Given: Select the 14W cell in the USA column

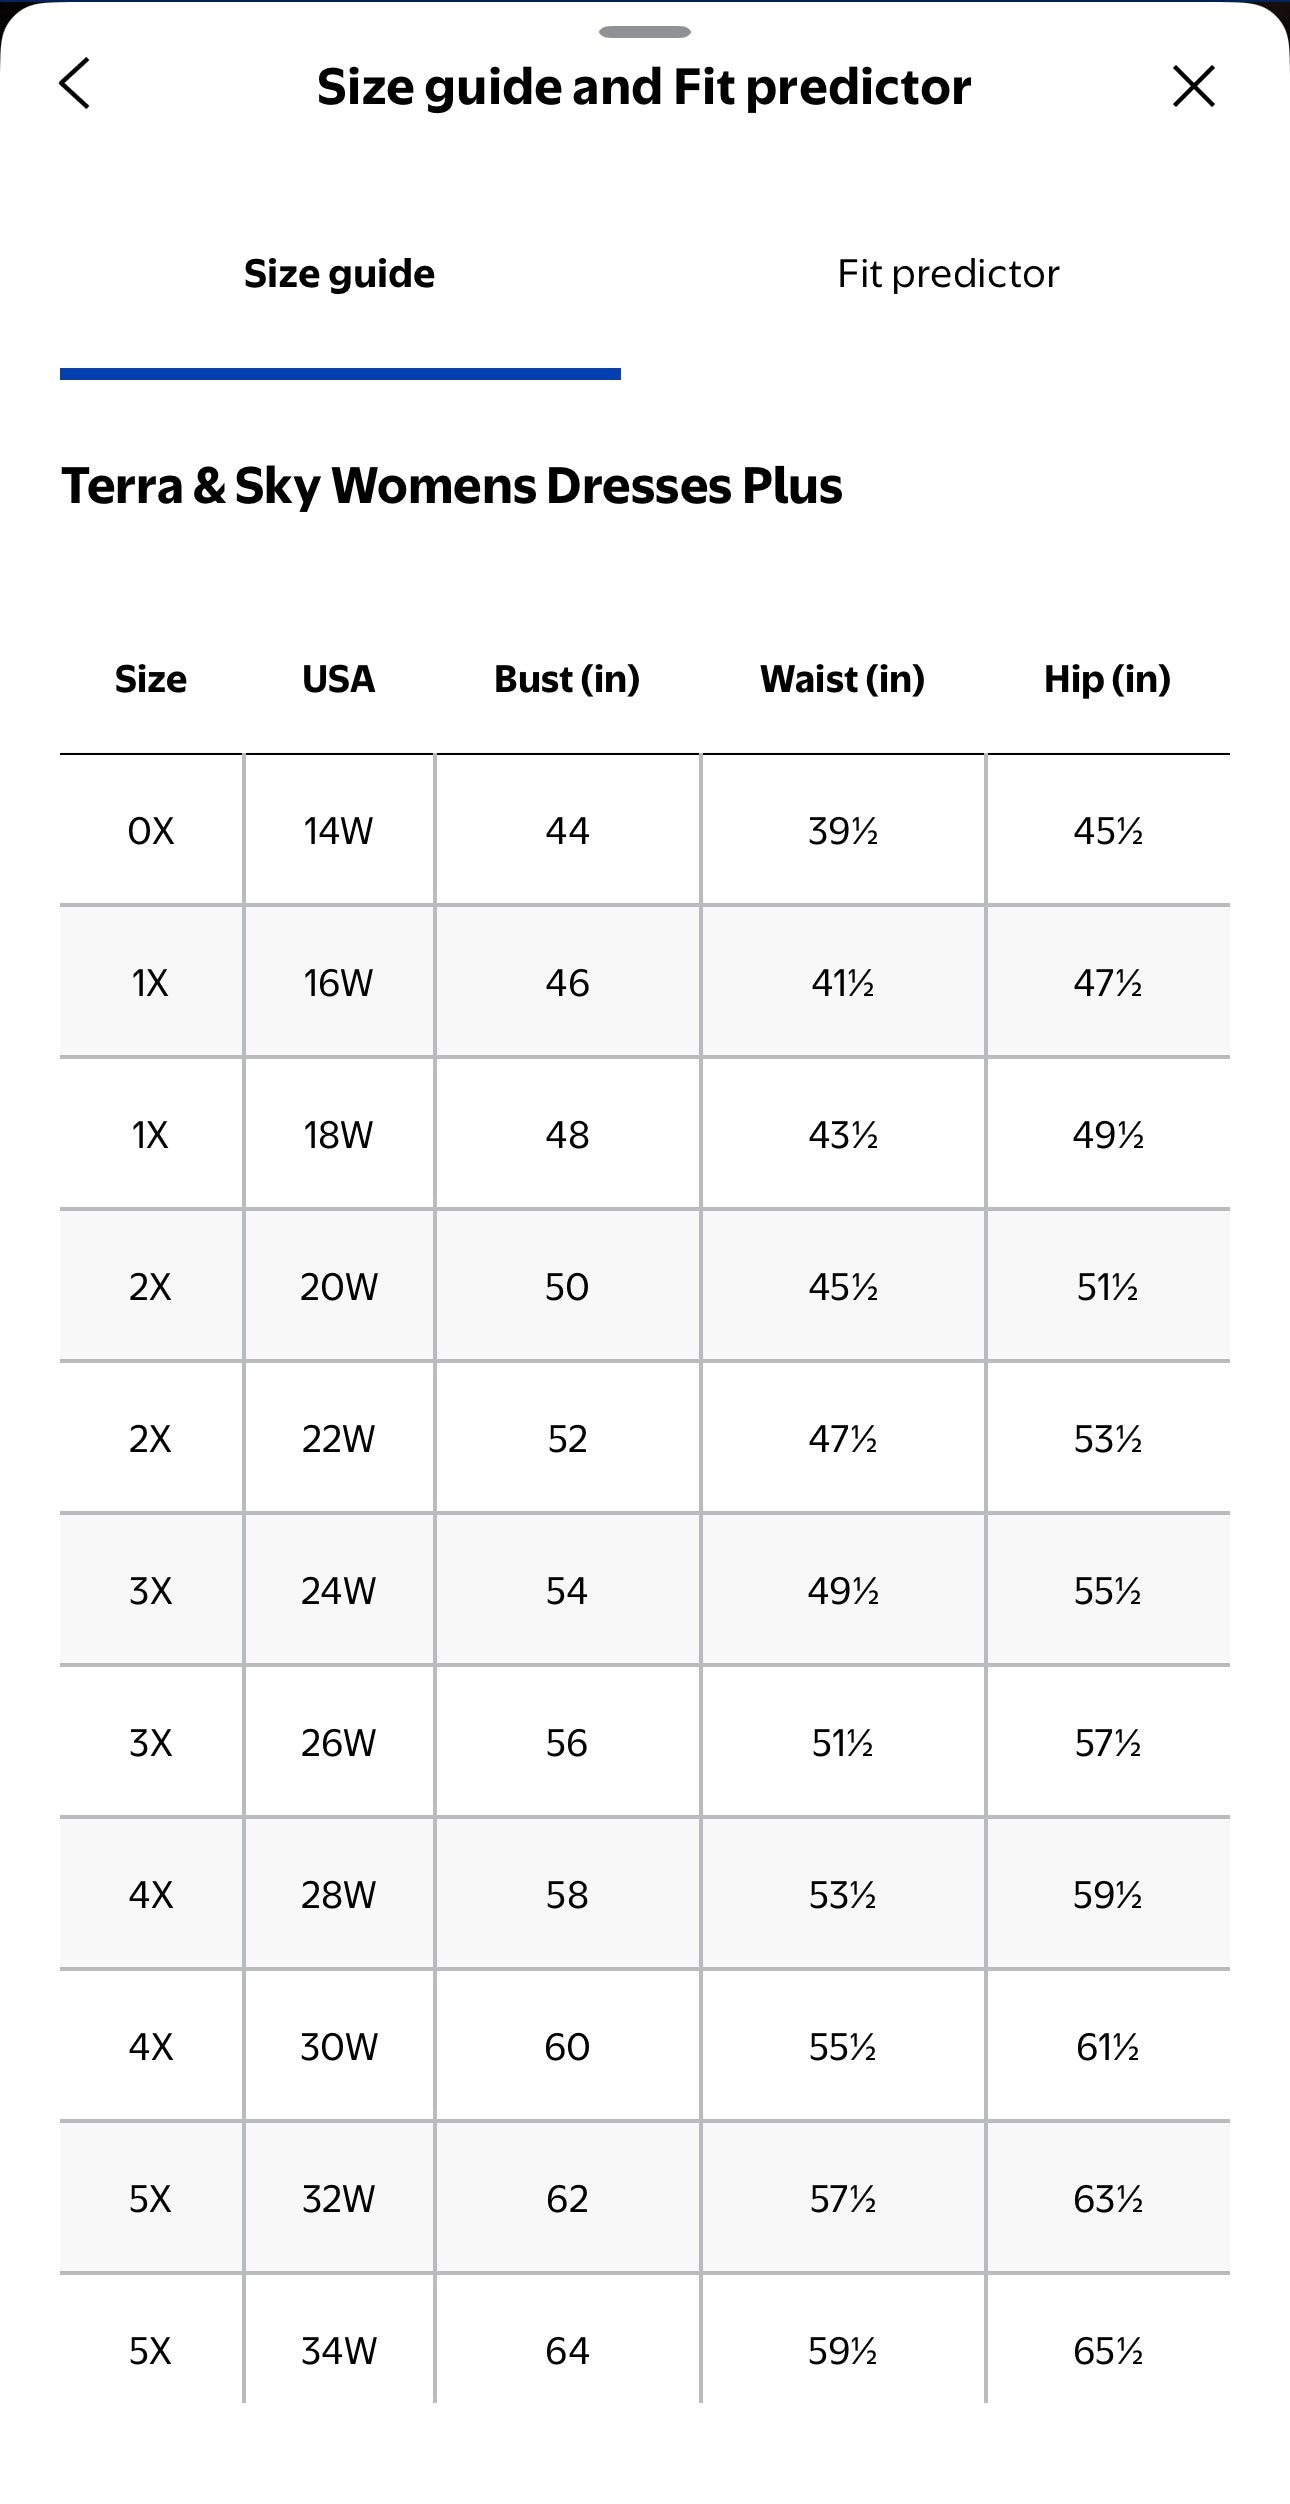Looking at the screenshot, I should [339, 831].
